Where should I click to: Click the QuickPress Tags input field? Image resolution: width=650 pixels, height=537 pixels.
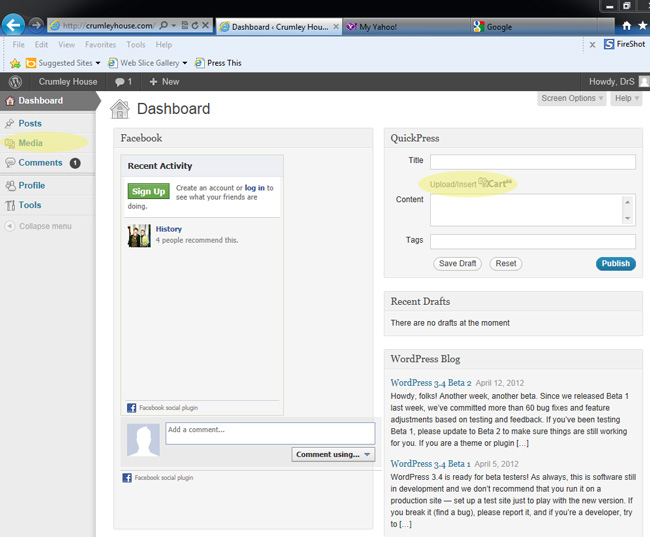(533, 241)
